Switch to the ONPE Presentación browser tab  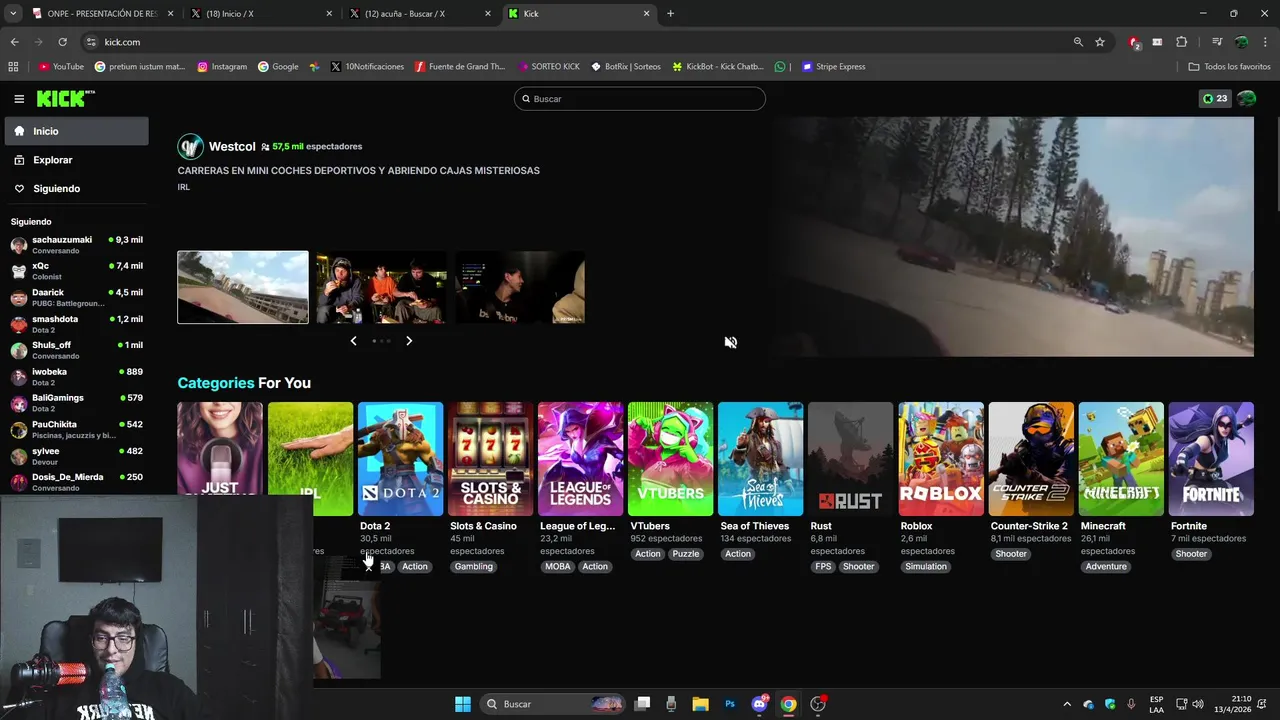pyautogui.click(x=101, y=13)
